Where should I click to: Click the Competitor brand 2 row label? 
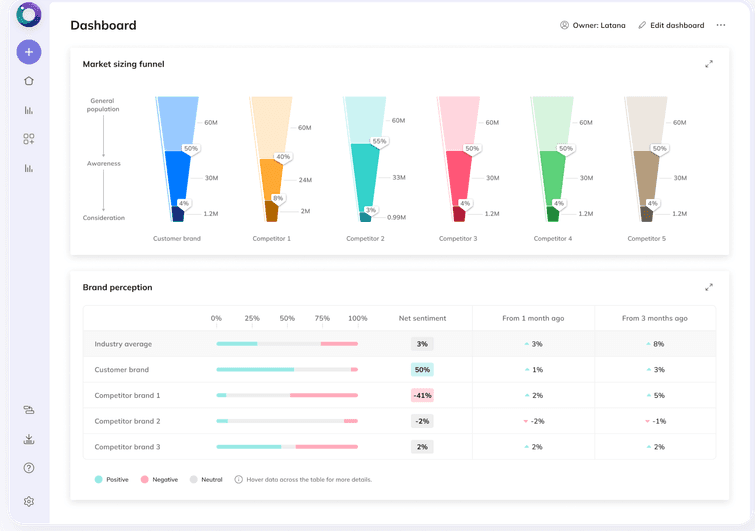[127, 421]
